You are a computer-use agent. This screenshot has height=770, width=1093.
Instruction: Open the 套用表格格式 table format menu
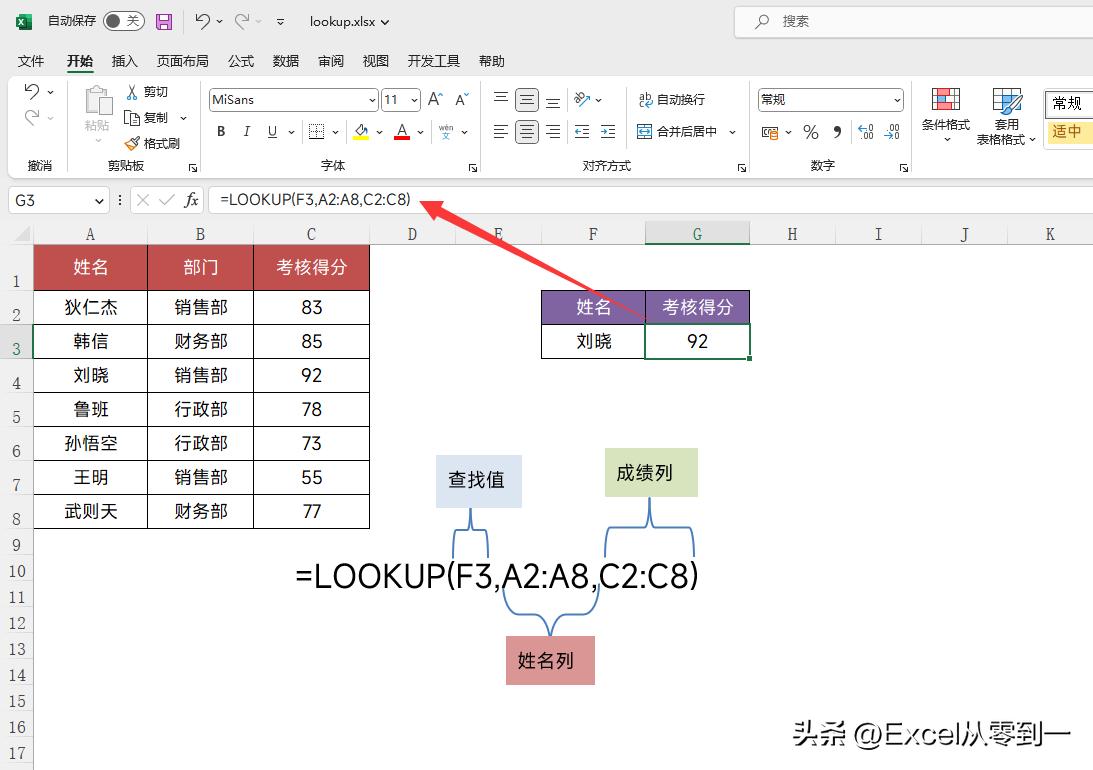(1006, 116)
